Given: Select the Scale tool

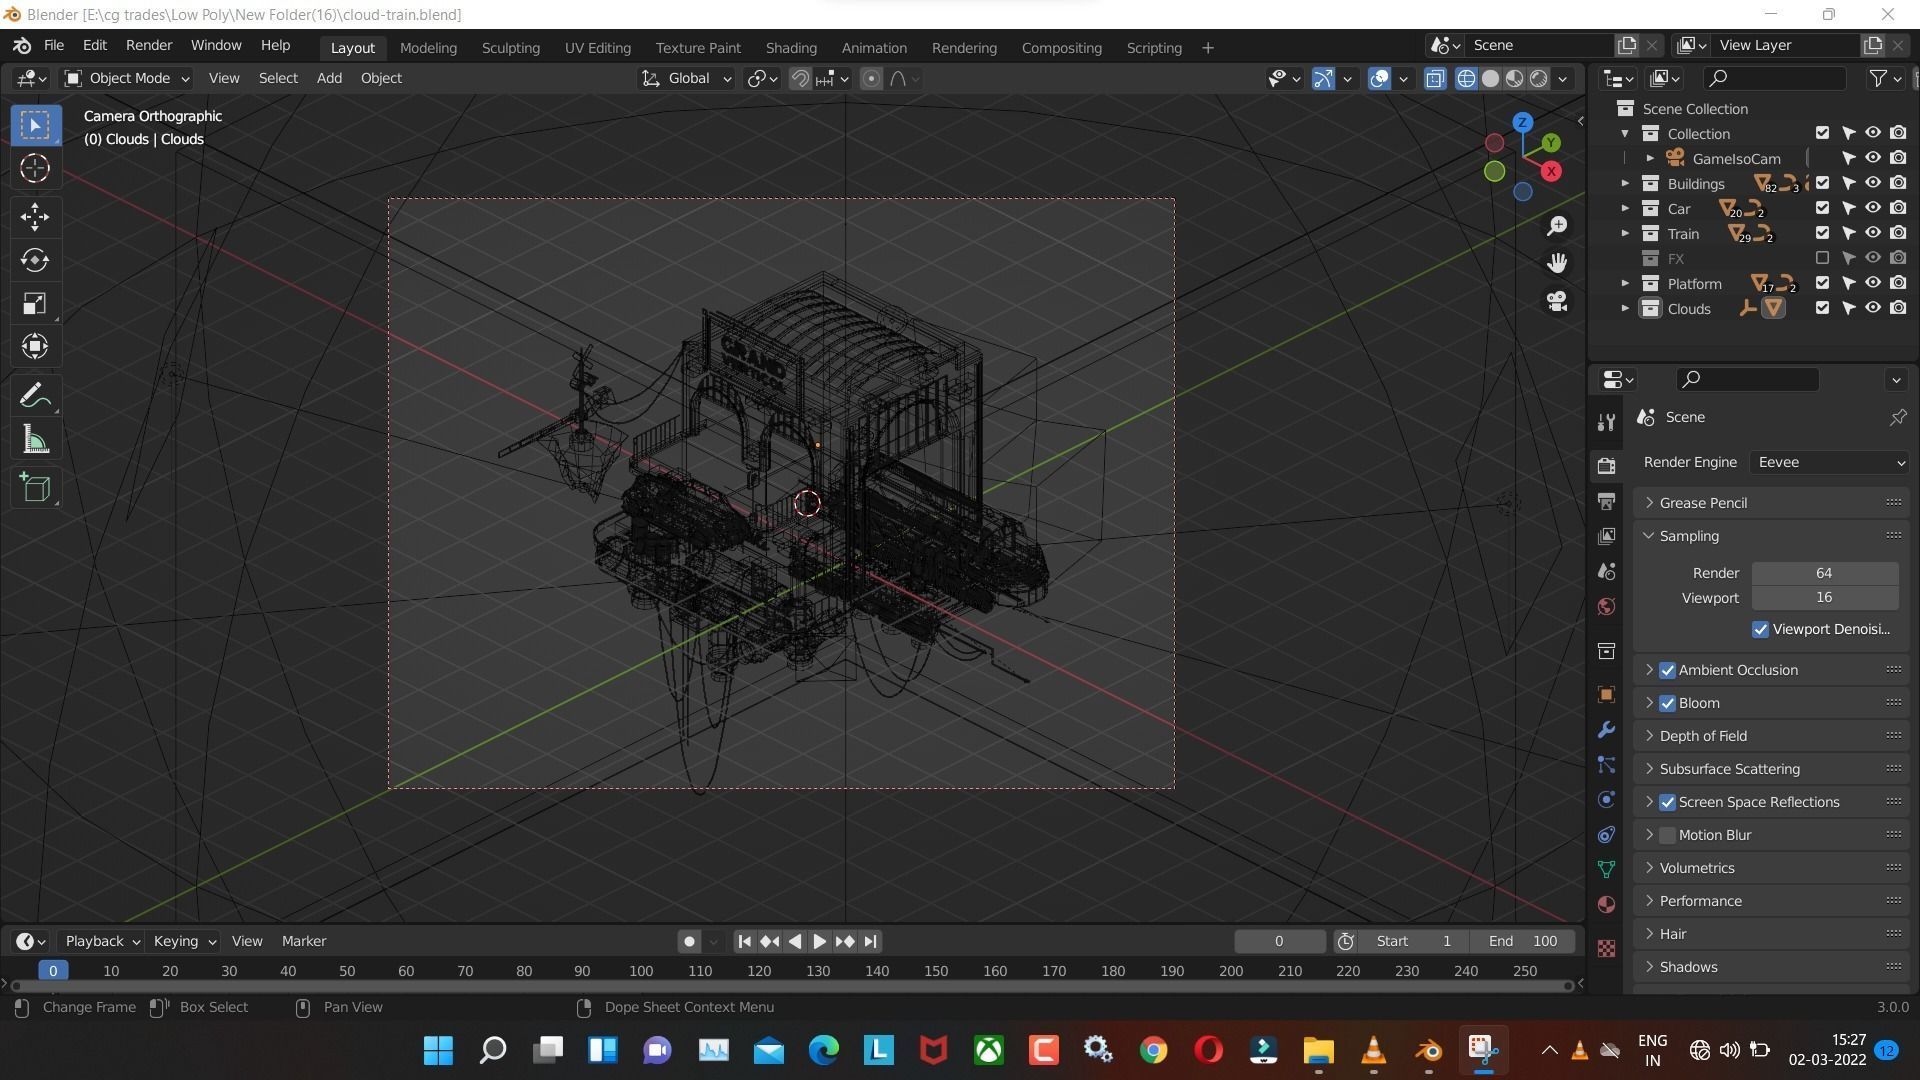Looking at the screenshot, I should pos(35,304).
